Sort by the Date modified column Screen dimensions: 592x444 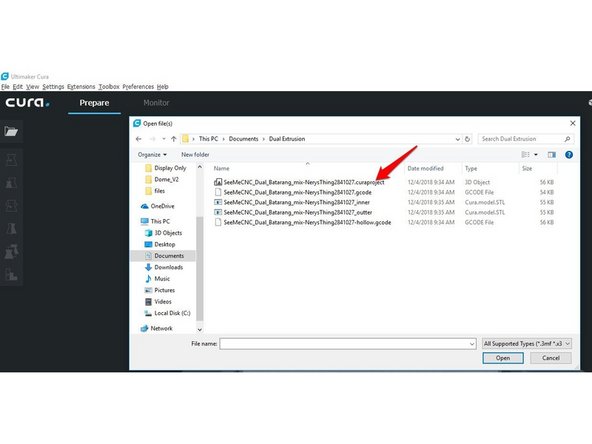point(426,168)
